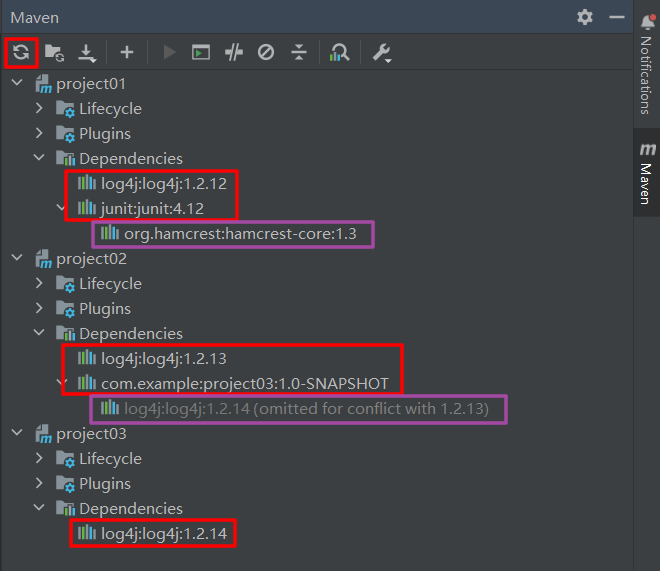Show dependencies analyzer icon
Image resolution: width=660 pixels, height=571 pixels.
tap(340, 53)
